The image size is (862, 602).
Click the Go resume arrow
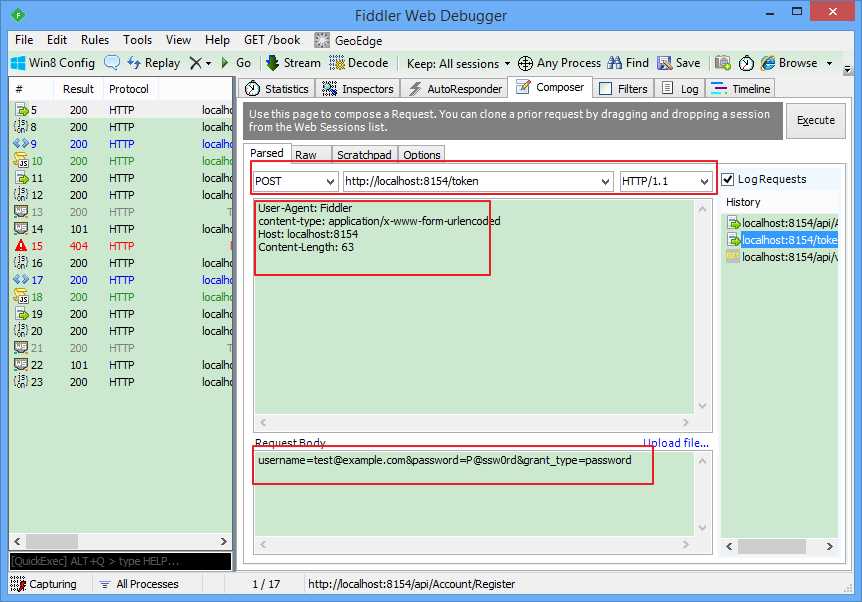point(225,63)
